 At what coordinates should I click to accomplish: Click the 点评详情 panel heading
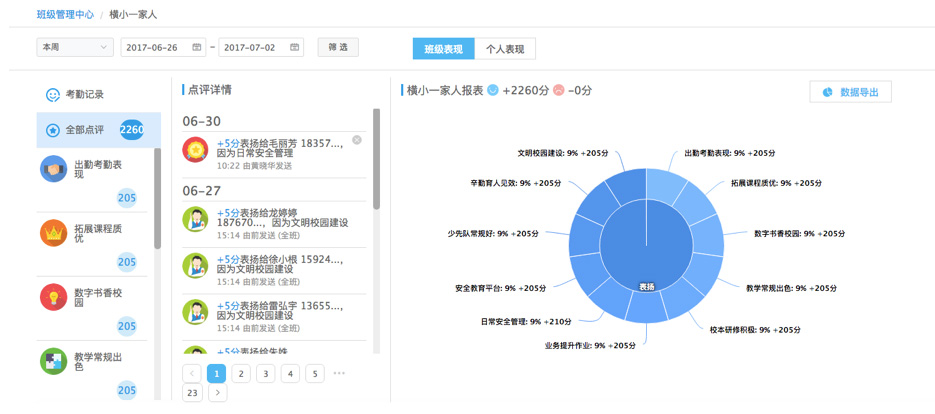[x=209, y=90]
